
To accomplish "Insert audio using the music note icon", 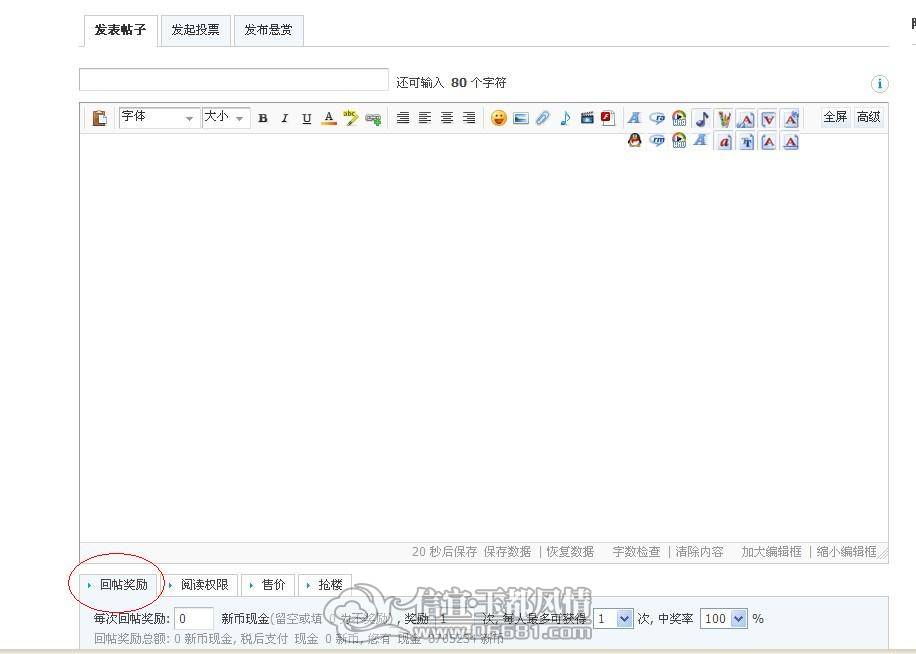I will pyautogui.click(x=565, y=118).
